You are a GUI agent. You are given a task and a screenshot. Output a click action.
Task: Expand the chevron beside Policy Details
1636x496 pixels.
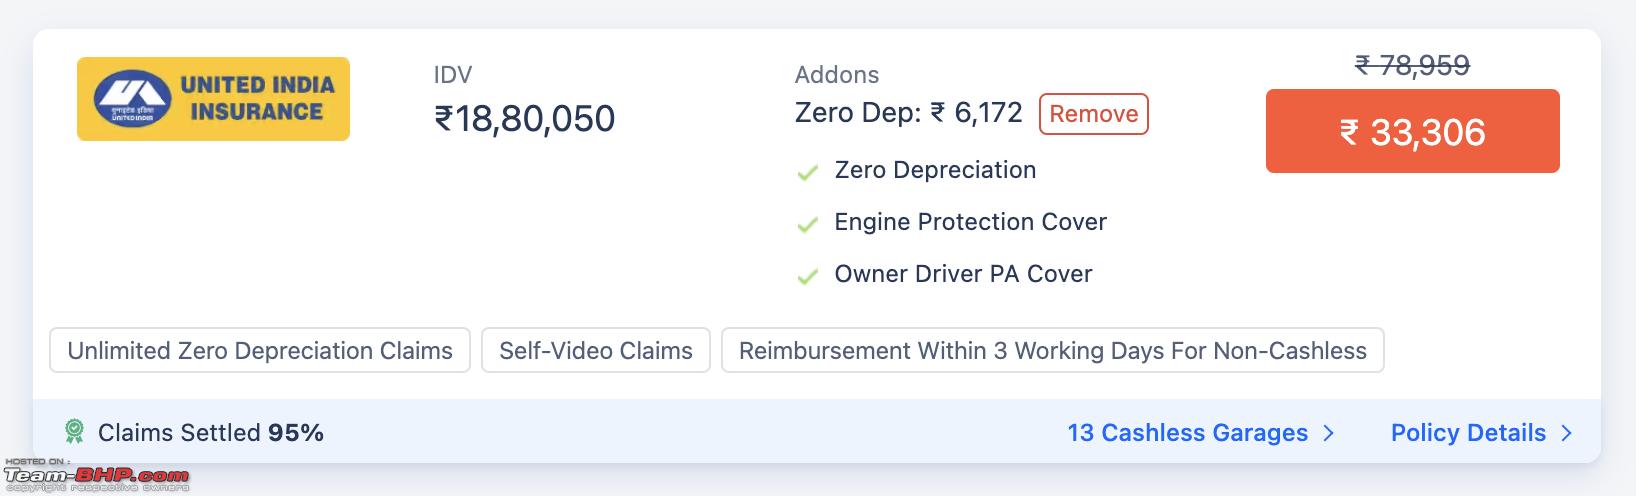point(1566,433)
